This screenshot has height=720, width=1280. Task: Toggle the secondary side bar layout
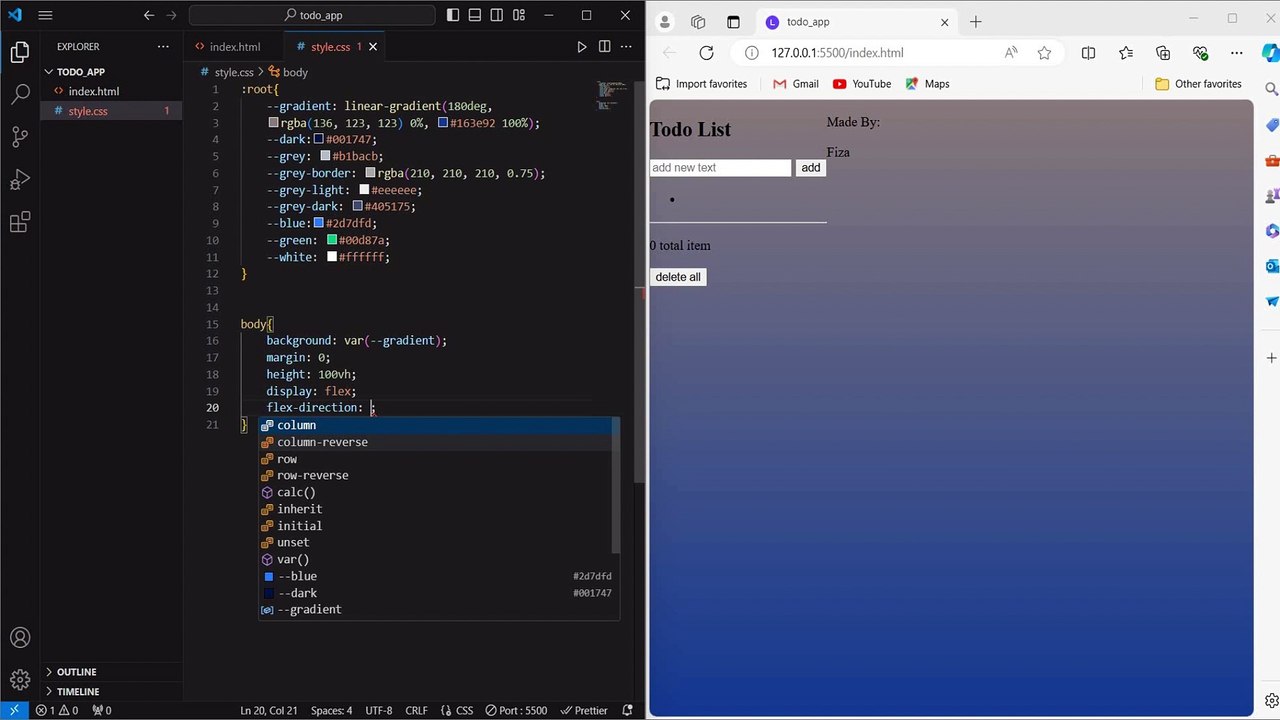(497, 15)
